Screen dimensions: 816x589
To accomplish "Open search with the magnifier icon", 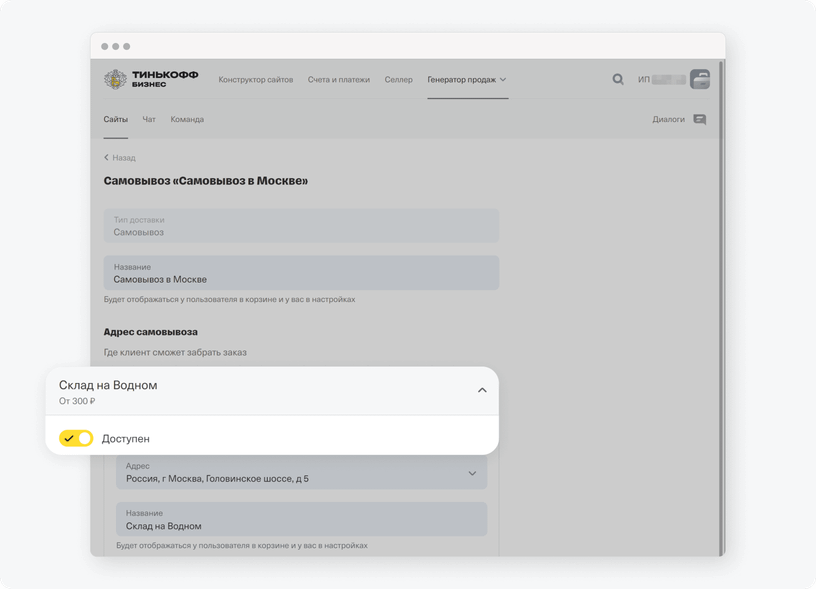I will coord(618,79).
